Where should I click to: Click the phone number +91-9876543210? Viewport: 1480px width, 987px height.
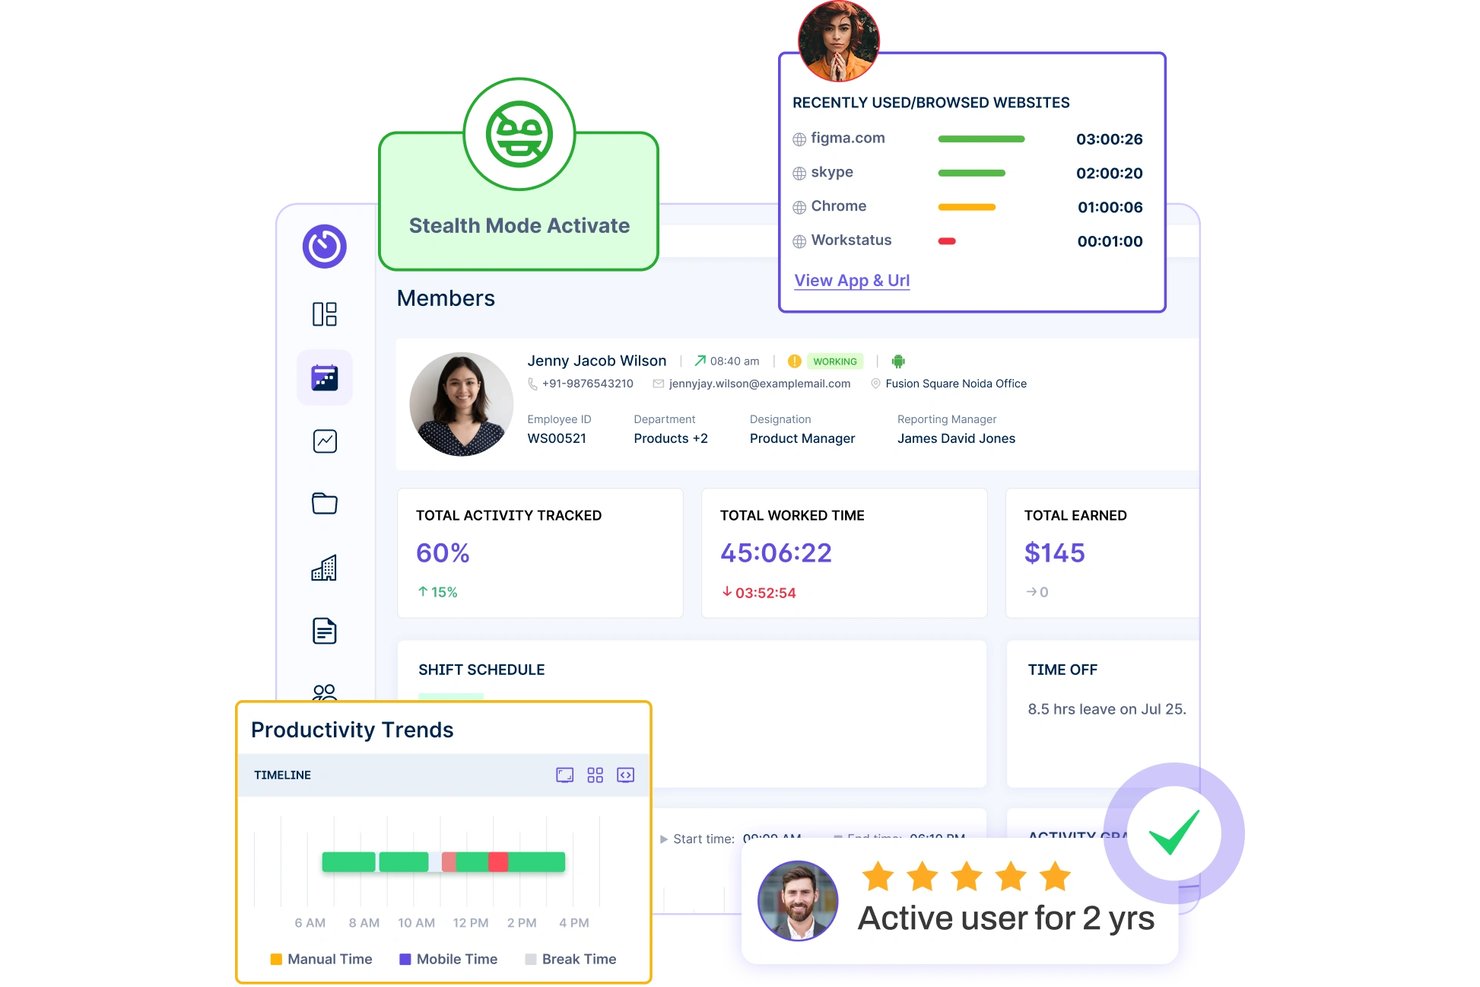[x=588, y=384]
